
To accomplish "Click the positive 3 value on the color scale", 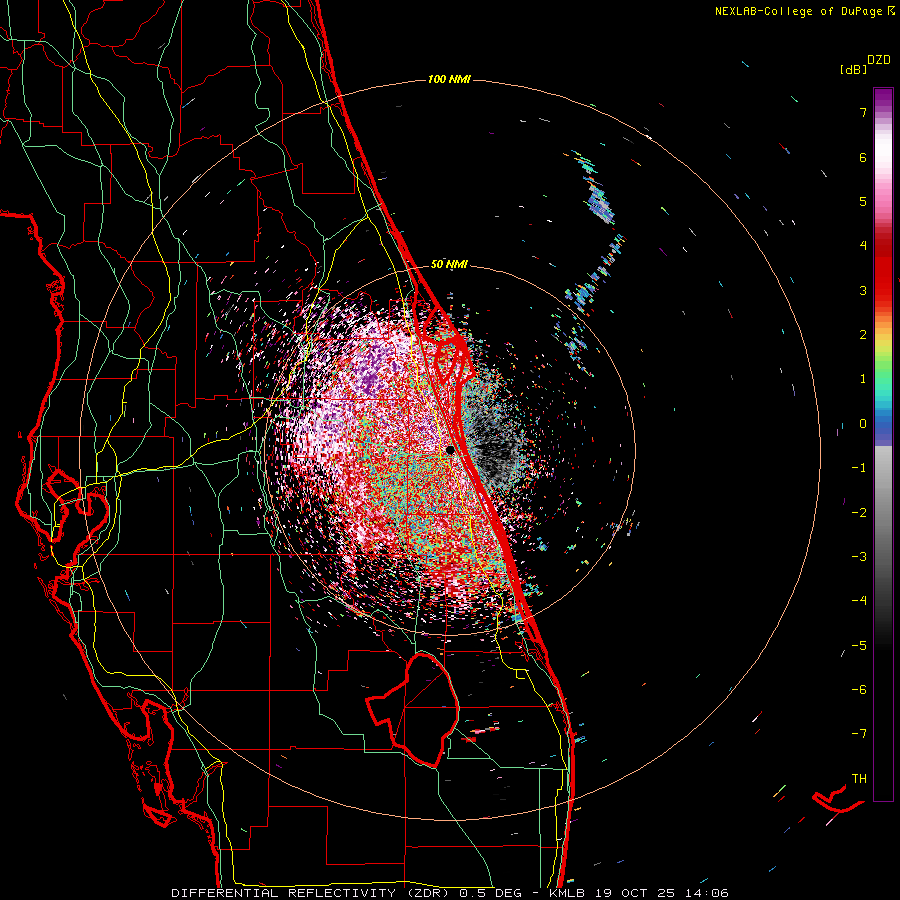I will point(863,290).
